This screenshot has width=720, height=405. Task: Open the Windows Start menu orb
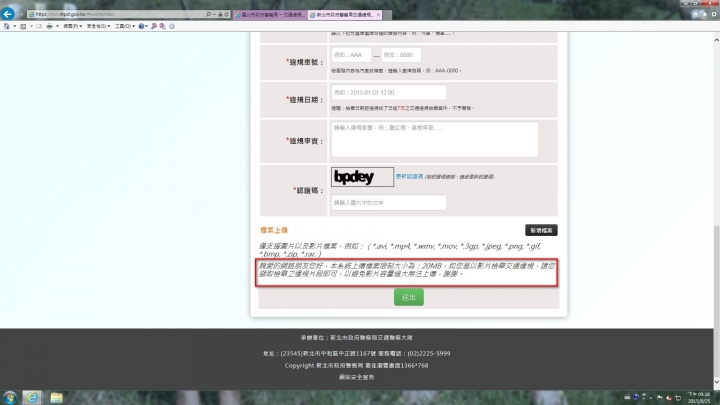(10, 397)
